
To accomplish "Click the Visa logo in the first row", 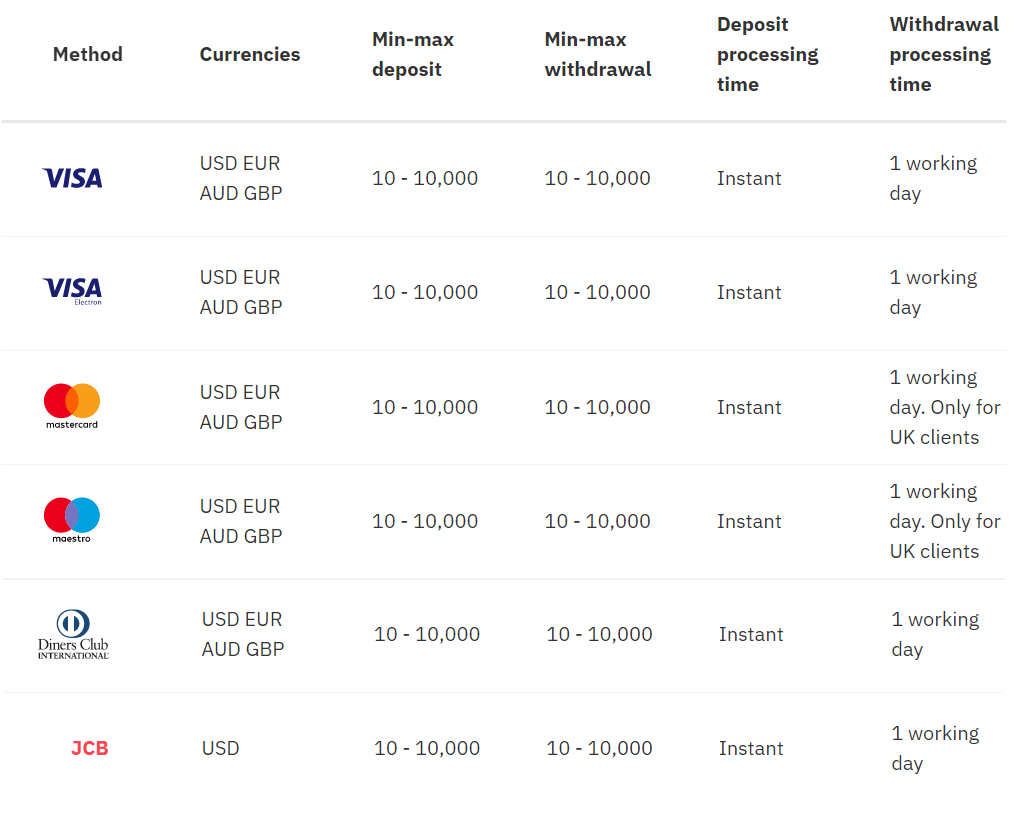I will pos(72,178).
